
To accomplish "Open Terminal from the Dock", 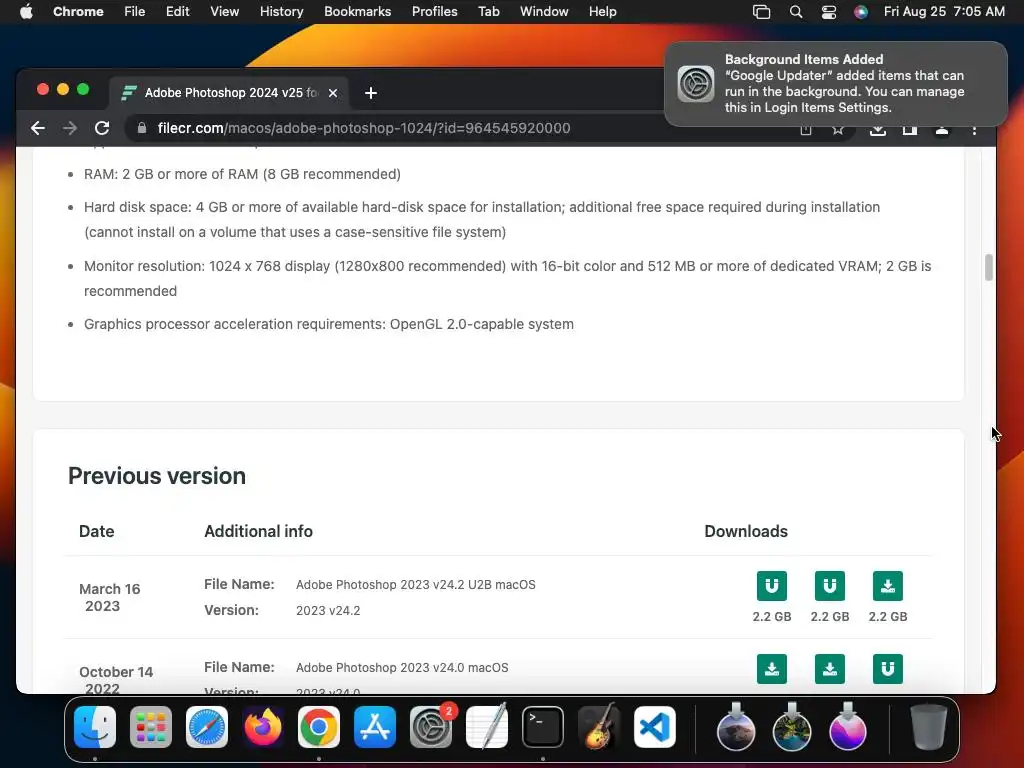I will tap(543, 727).
